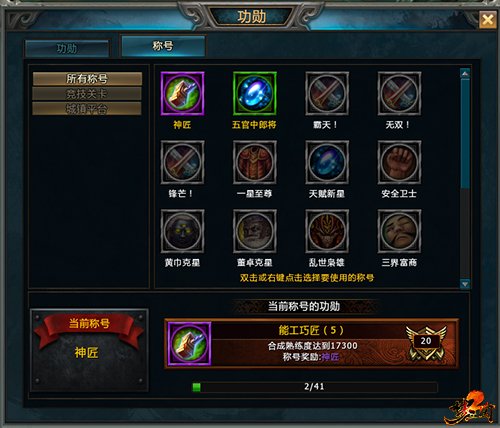
Task: Select the 天赋新星 gem icon
Action: [x=327, y=162]
